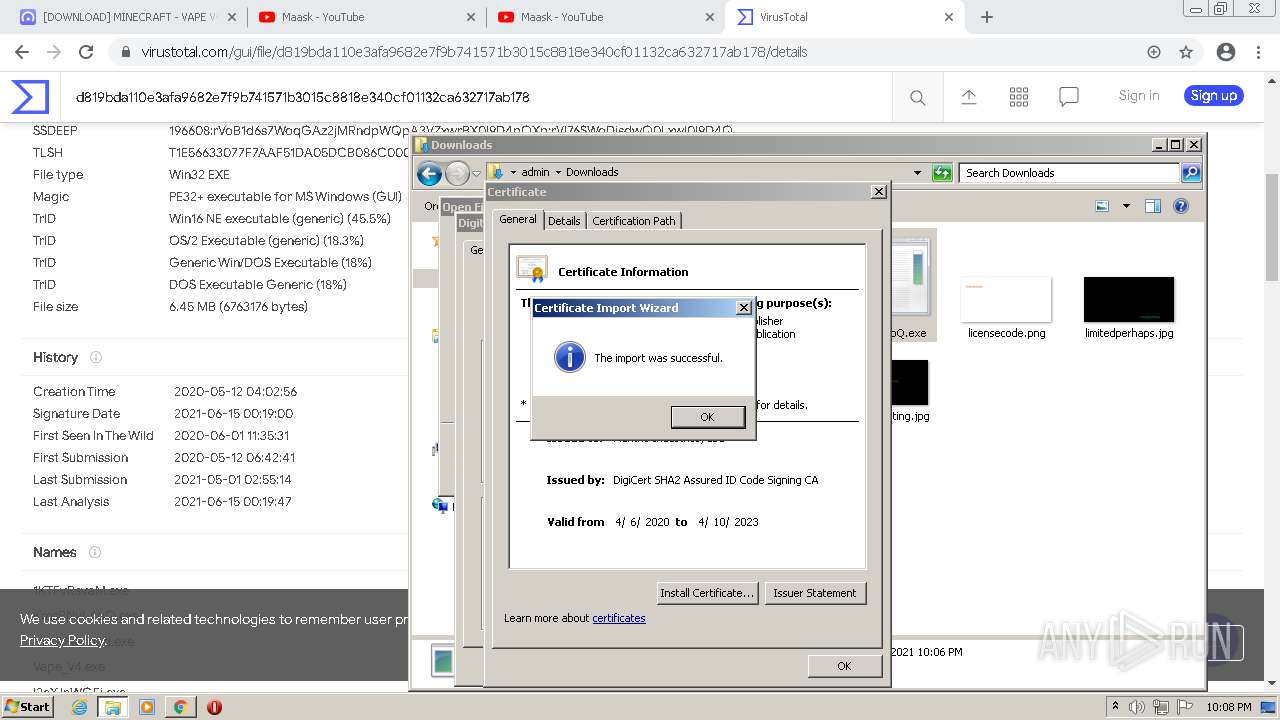This screenshot has height=720, width=1280.
Task: Bookmark this page with the star icon
Action: 1186,52
